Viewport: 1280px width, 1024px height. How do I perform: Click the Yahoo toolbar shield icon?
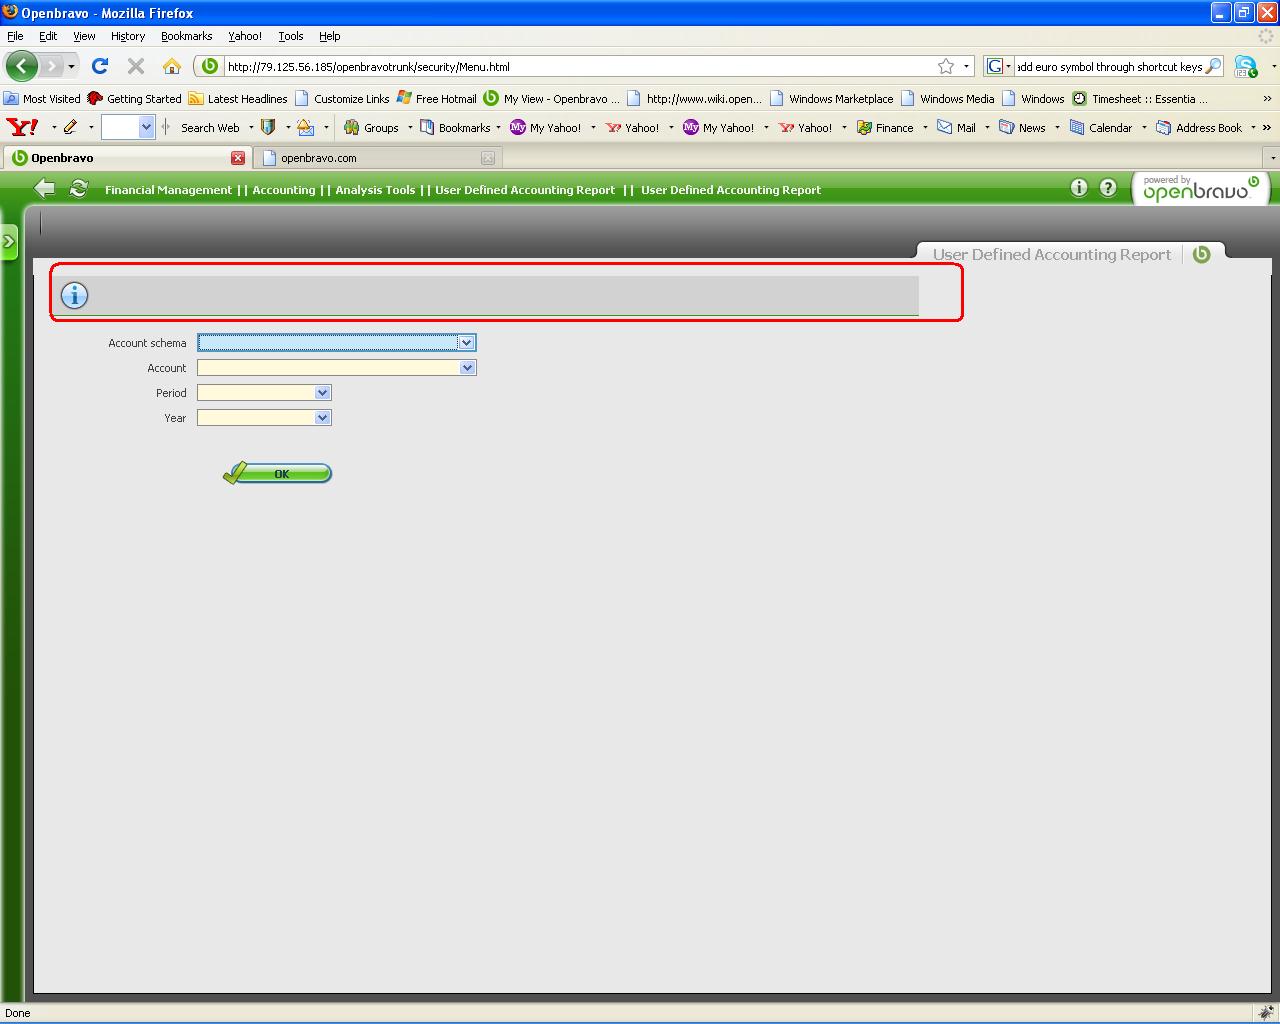pos(268,127)
